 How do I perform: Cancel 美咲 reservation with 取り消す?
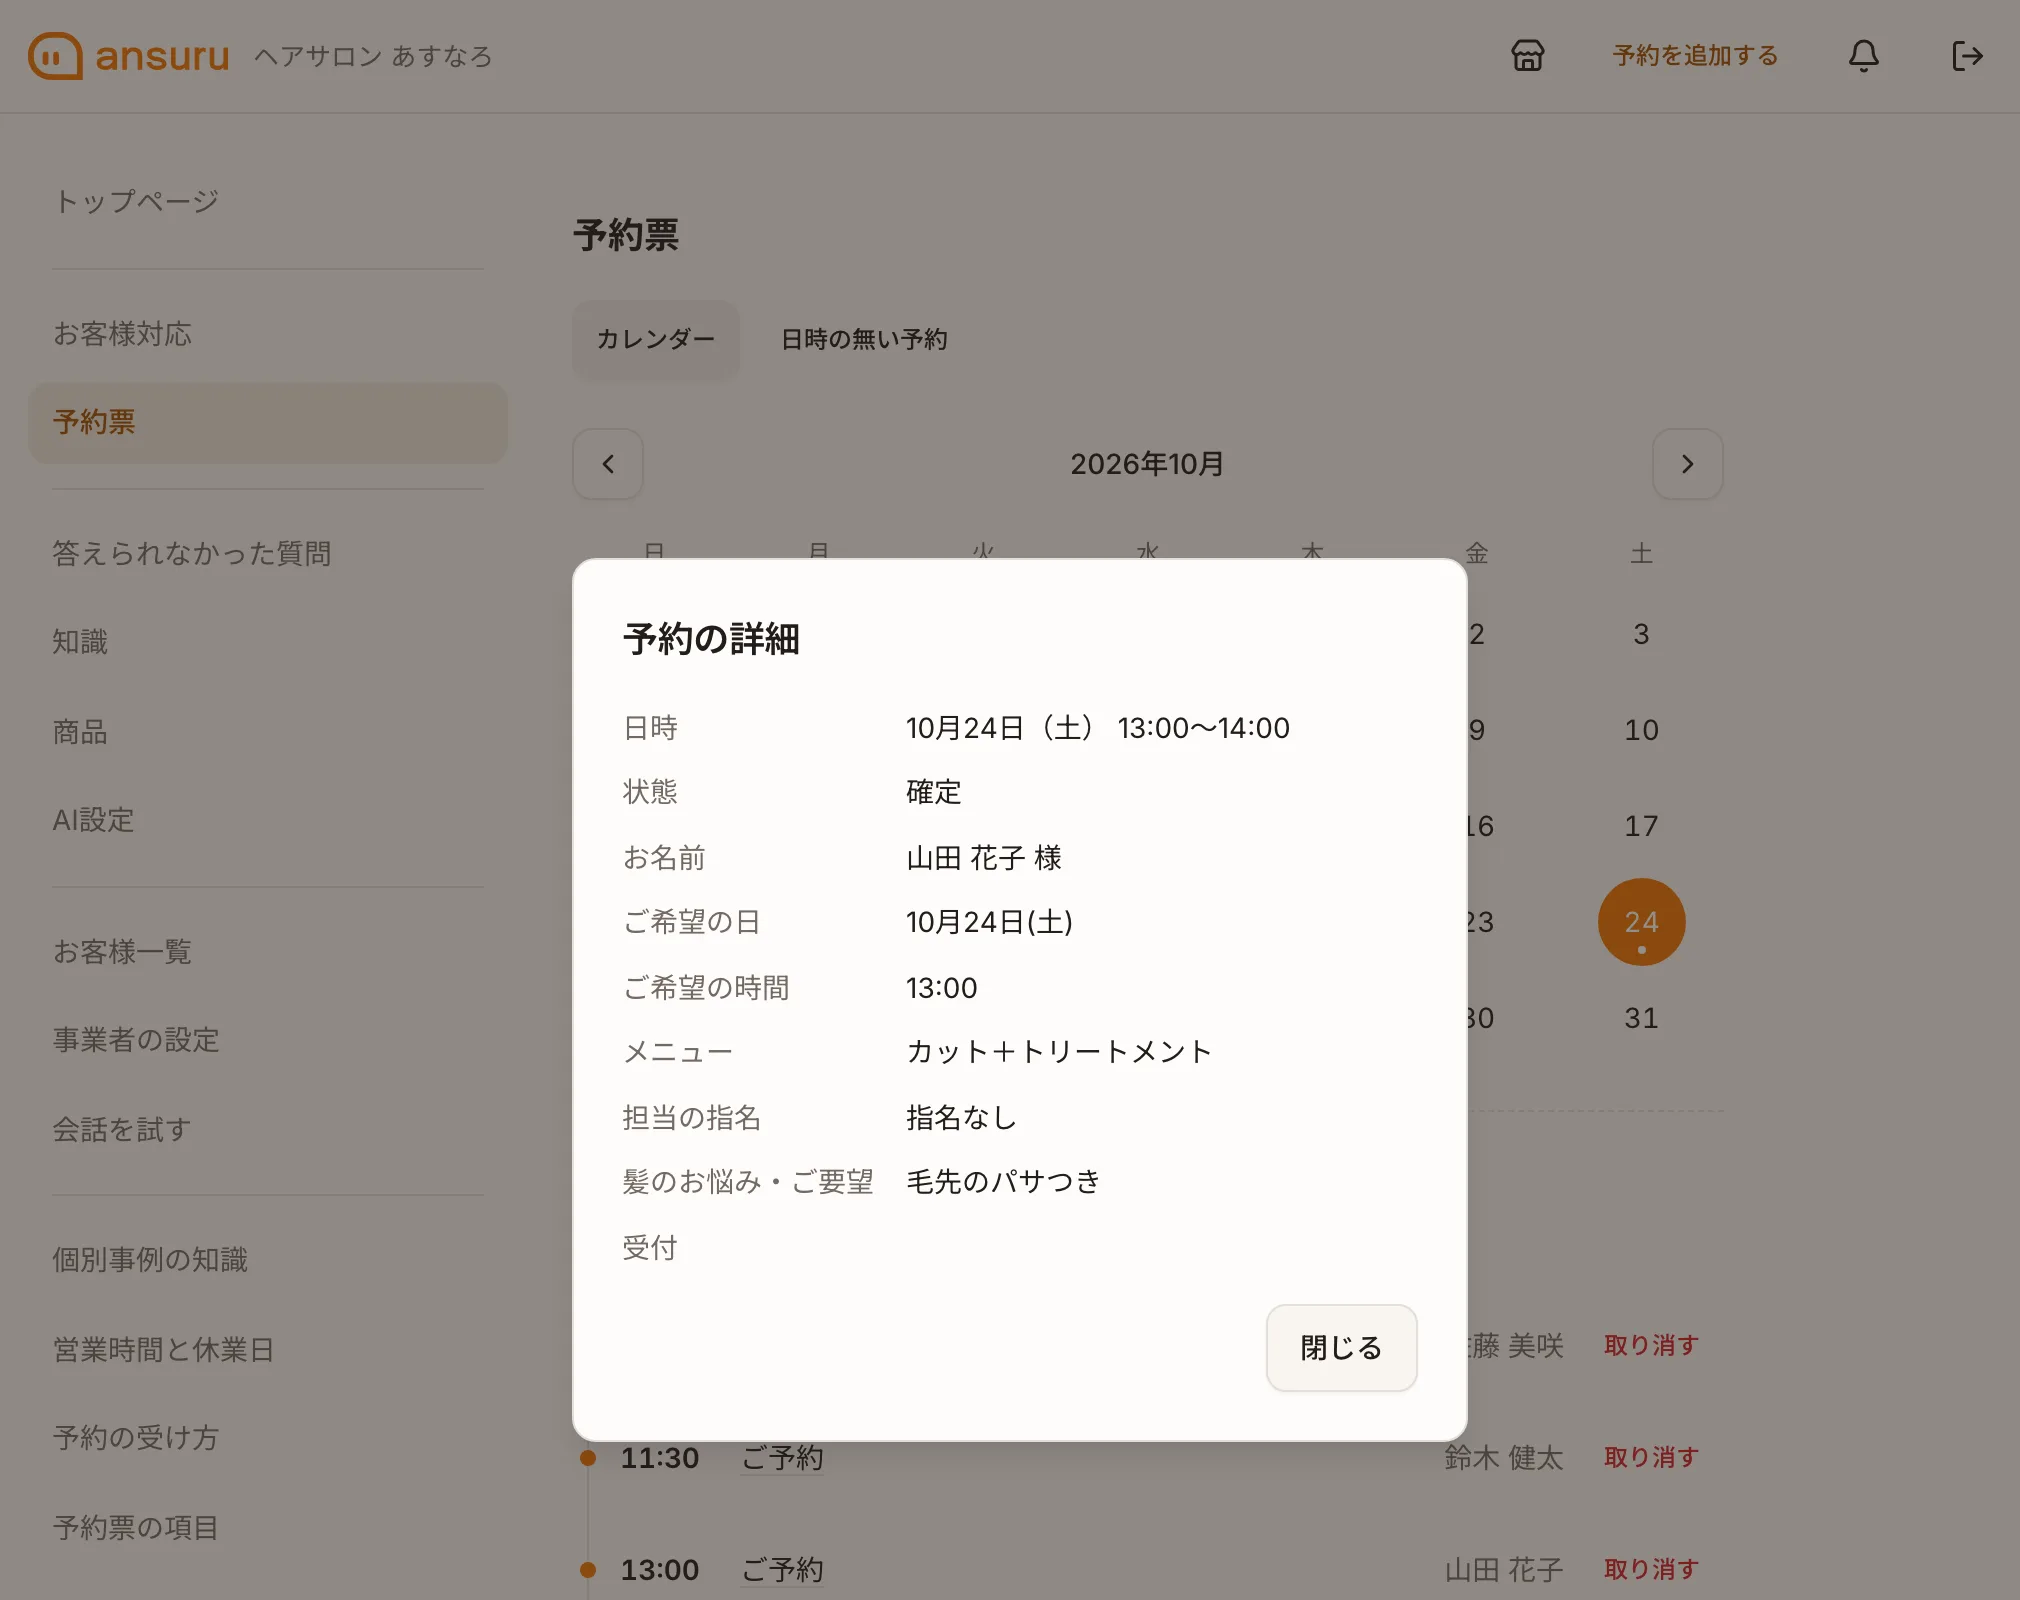[x=1651, y=1346]
